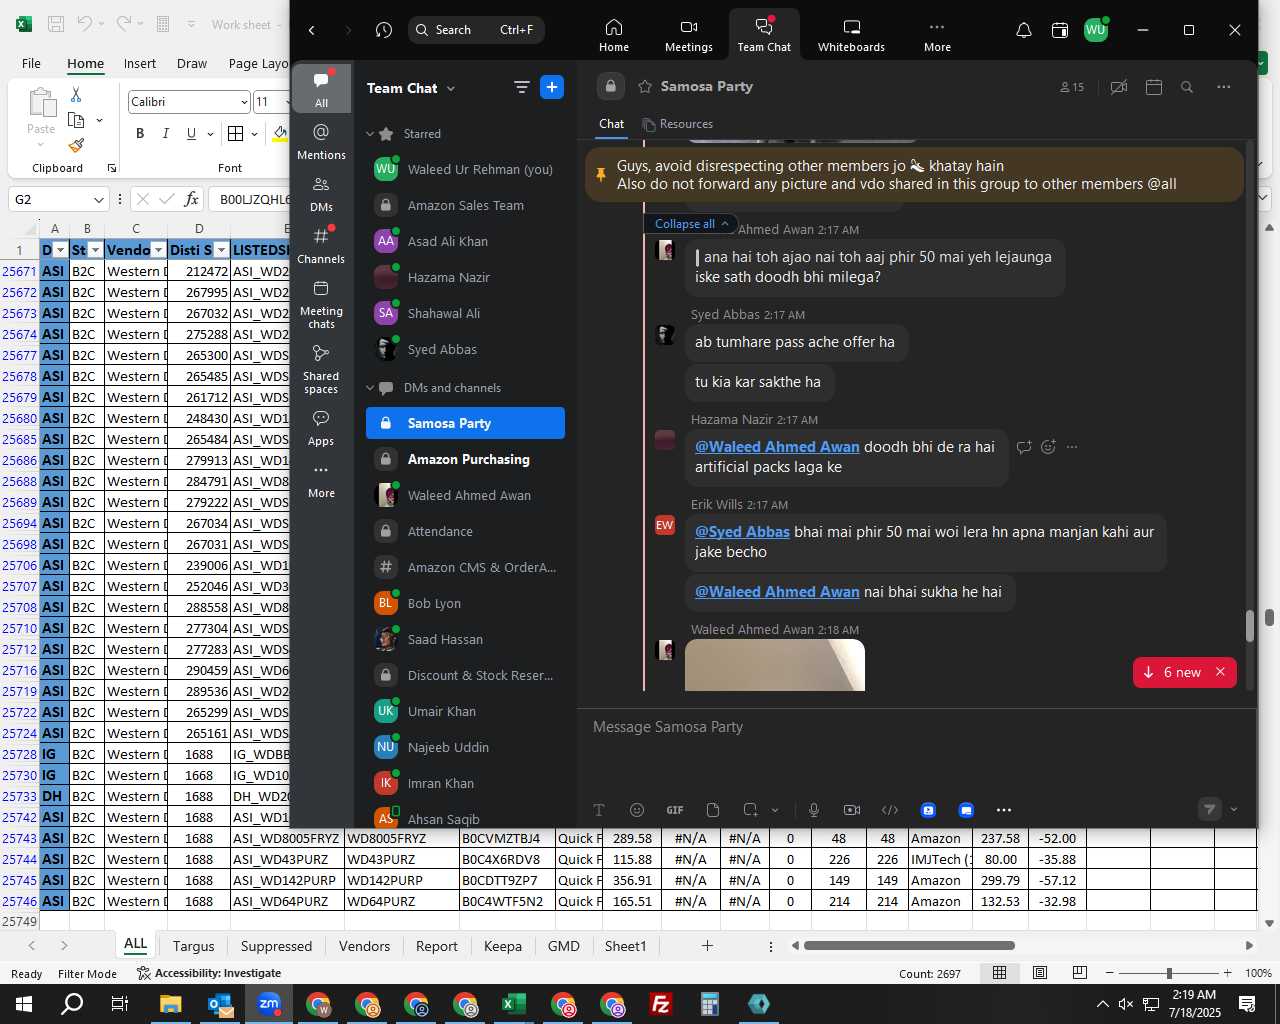Switch to the Vendors sheet tab in Excel
The height and width of the screenshot is (1024, 1280).
(364, 946)
